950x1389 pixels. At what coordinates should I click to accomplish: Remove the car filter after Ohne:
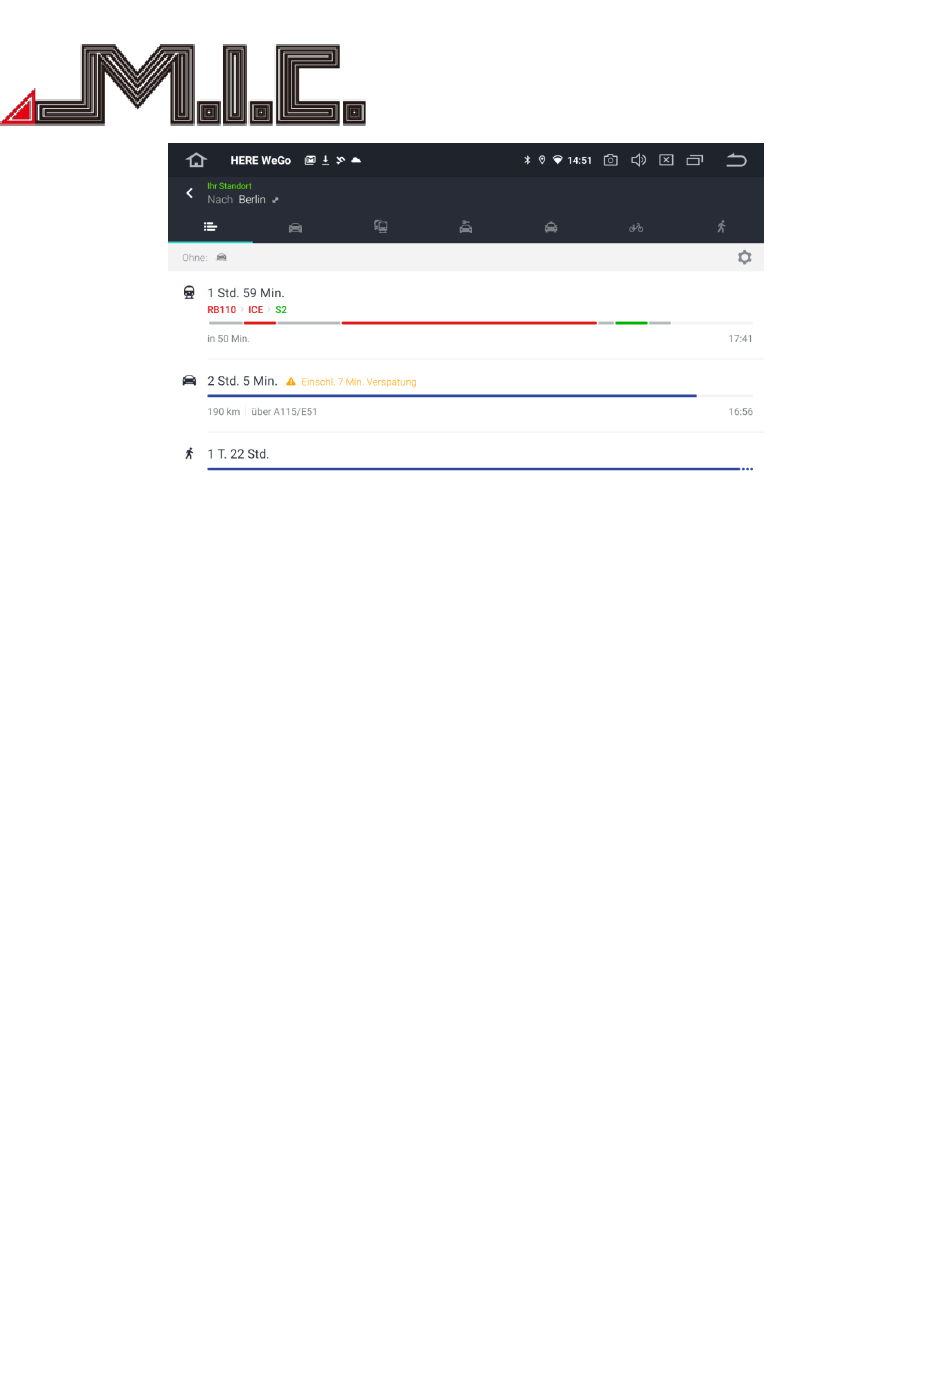coord(222,258)
